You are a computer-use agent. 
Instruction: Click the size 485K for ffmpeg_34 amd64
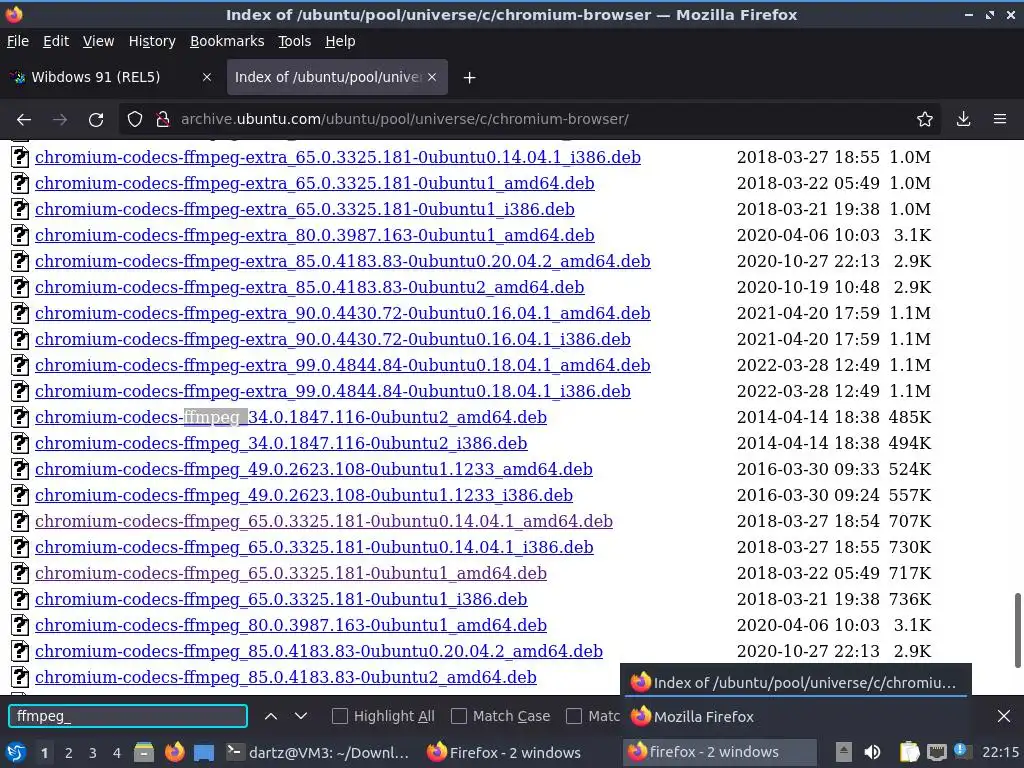(x=910, y=417)
